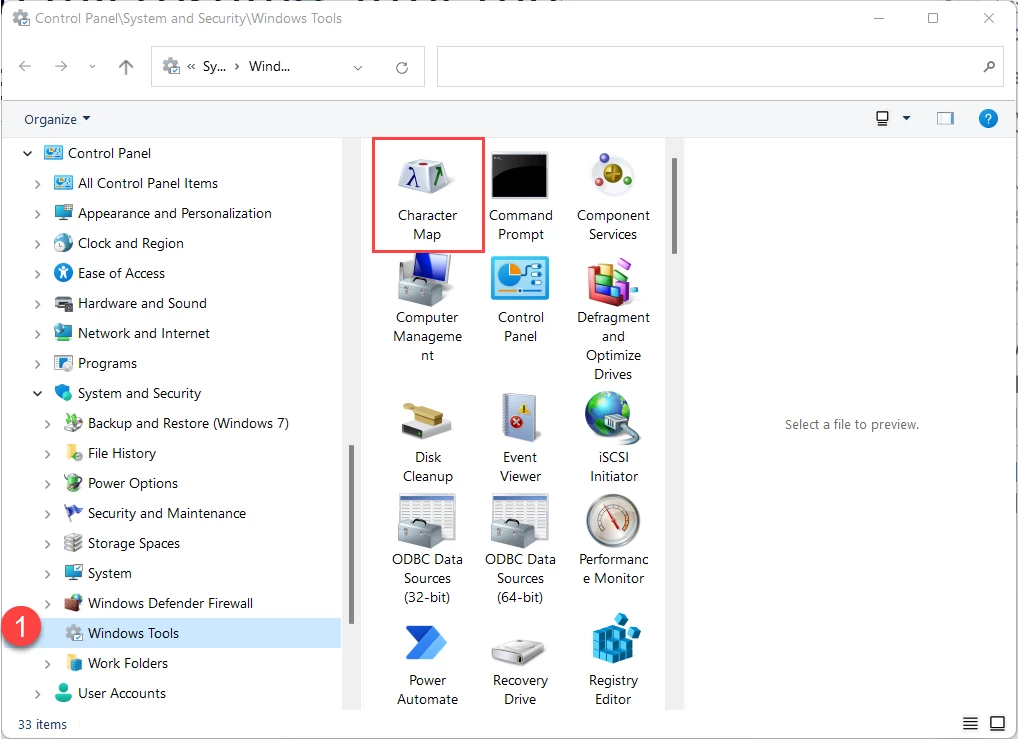
Task: Collapse System and Security node
Action: [38, 394]
